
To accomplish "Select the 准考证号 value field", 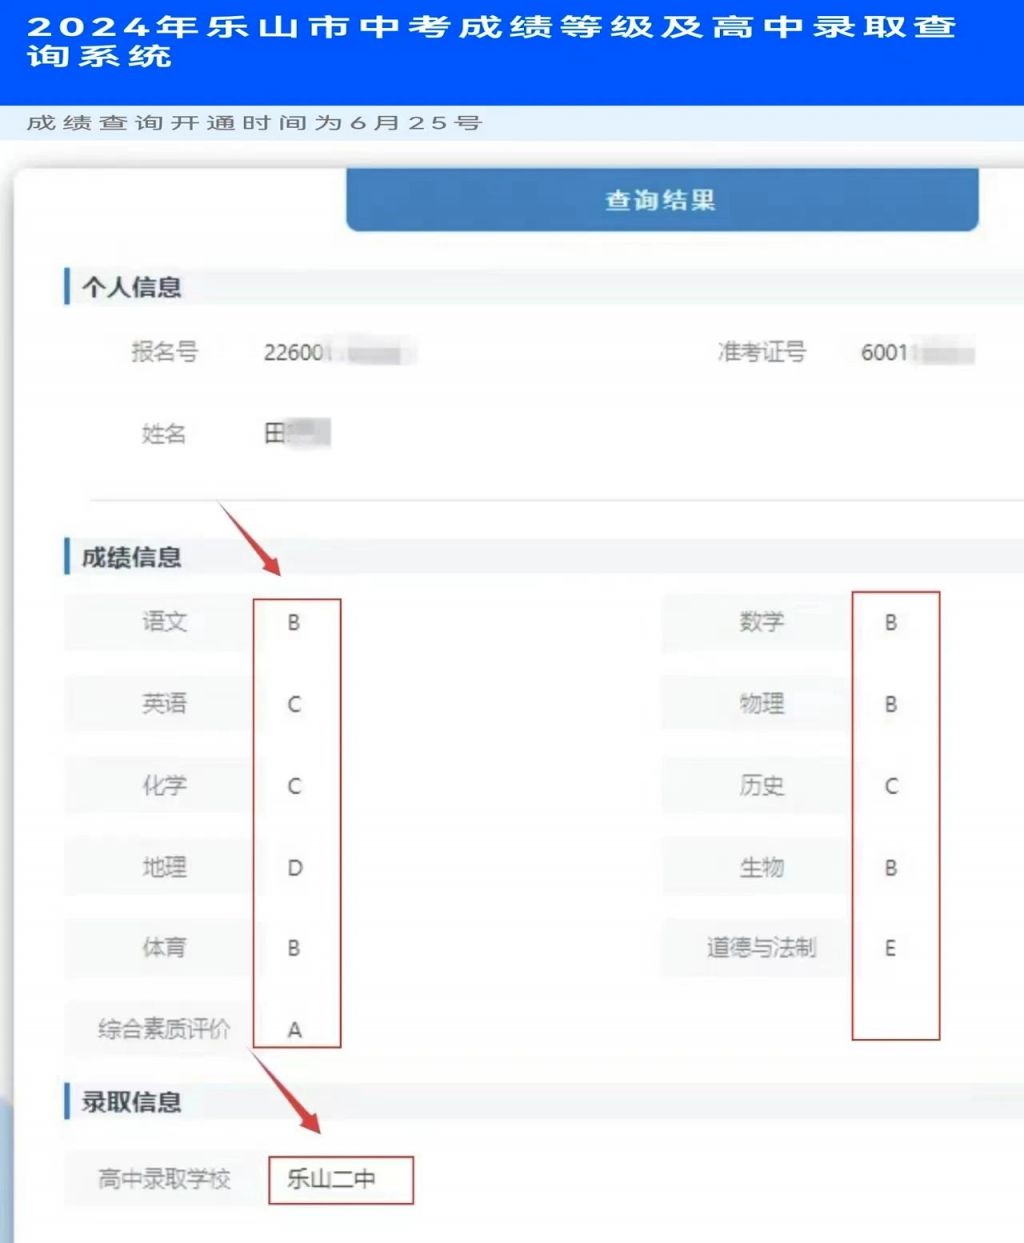I will [917, 352].
